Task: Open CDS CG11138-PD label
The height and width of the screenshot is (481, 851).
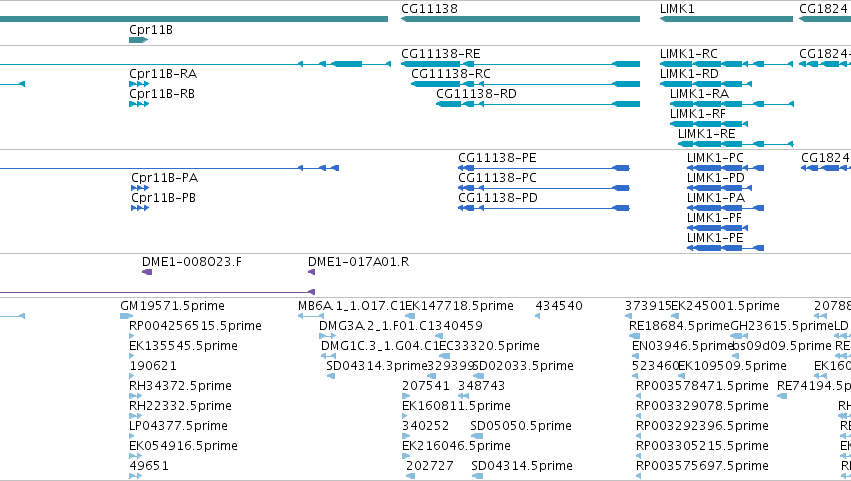Action: (x=498, y=198)
